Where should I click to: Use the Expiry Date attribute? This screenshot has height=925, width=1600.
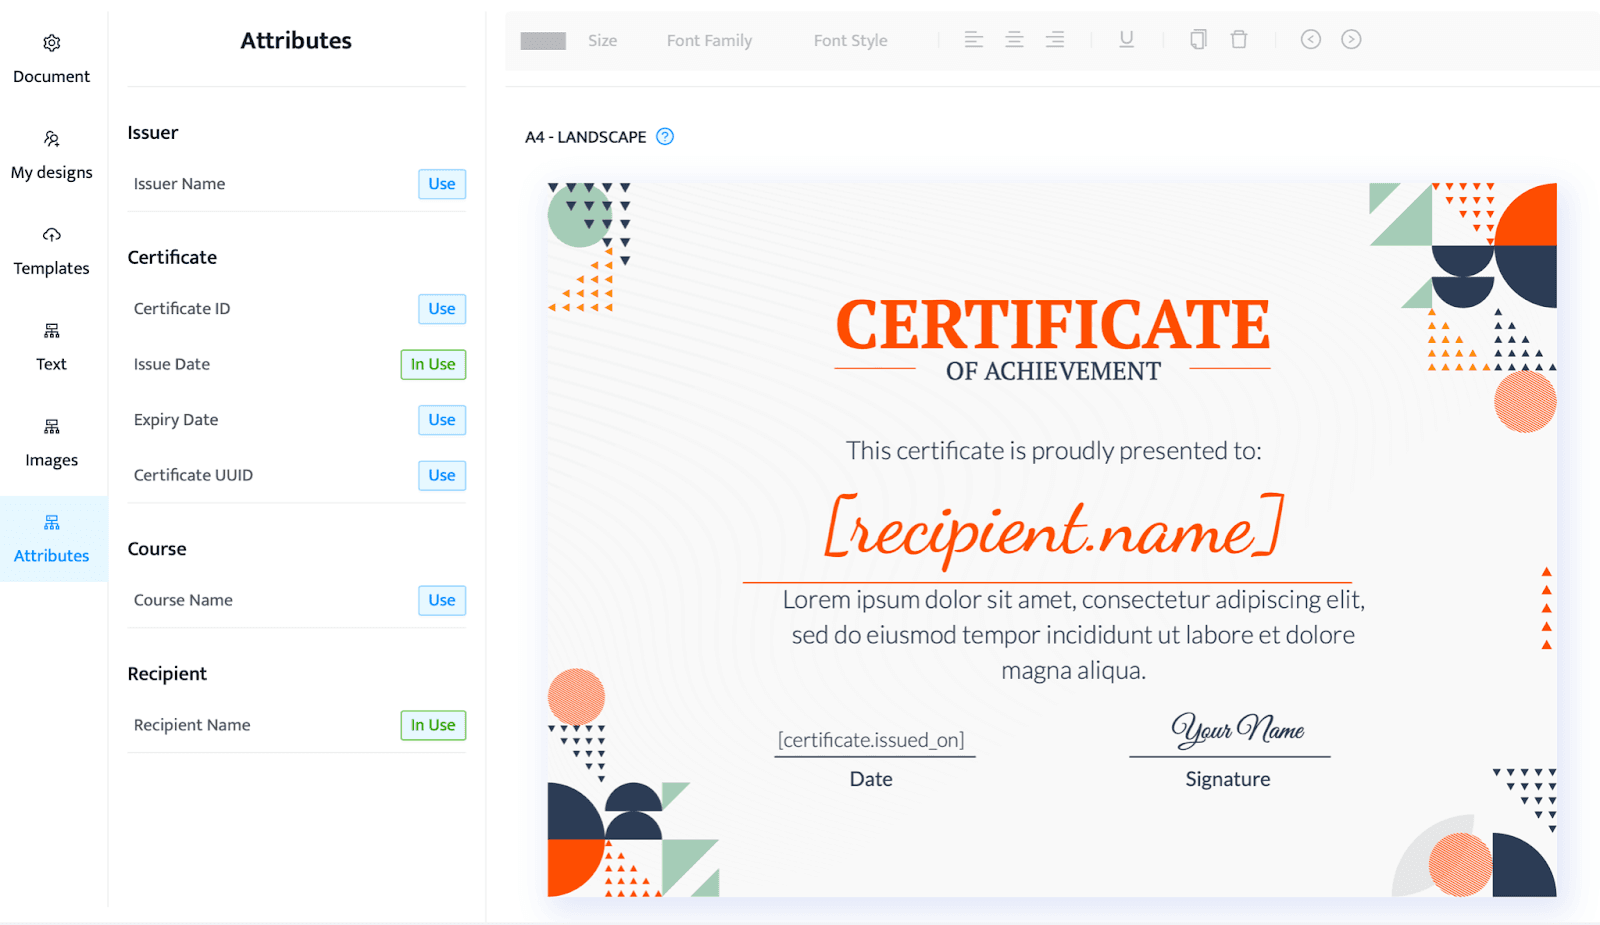click(442, 420)
